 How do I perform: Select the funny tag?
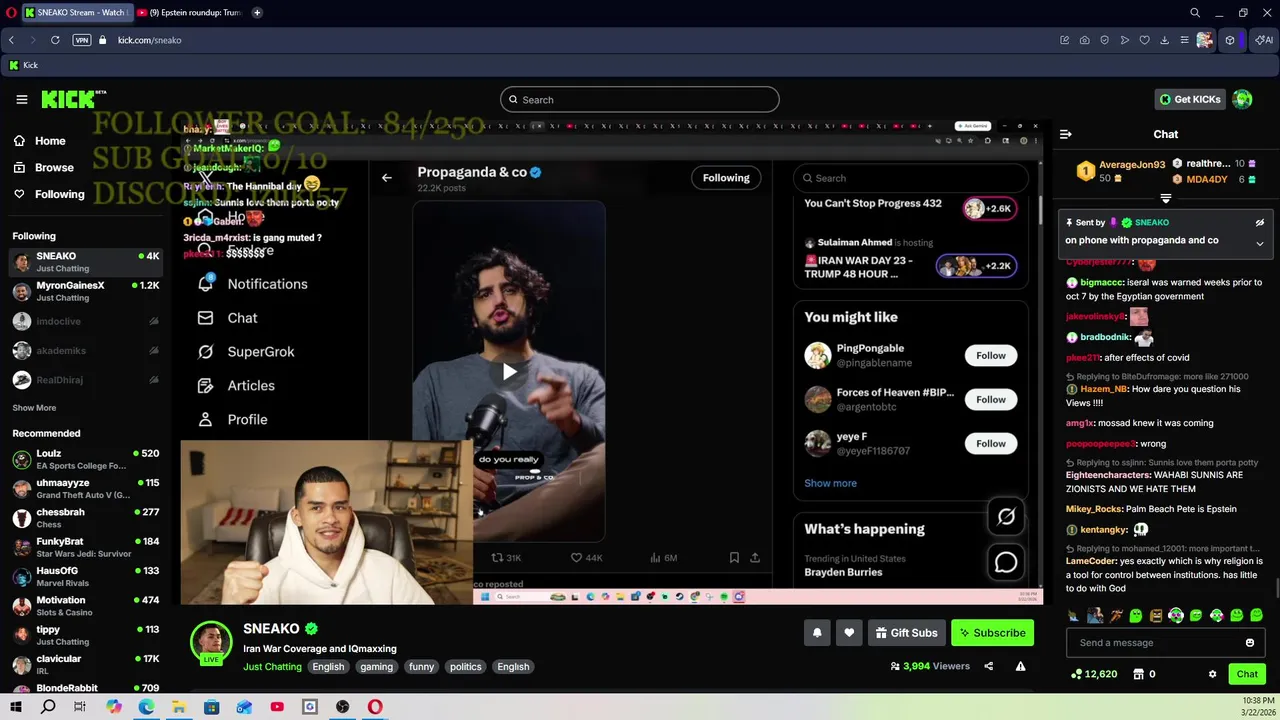tap(421, 667)
